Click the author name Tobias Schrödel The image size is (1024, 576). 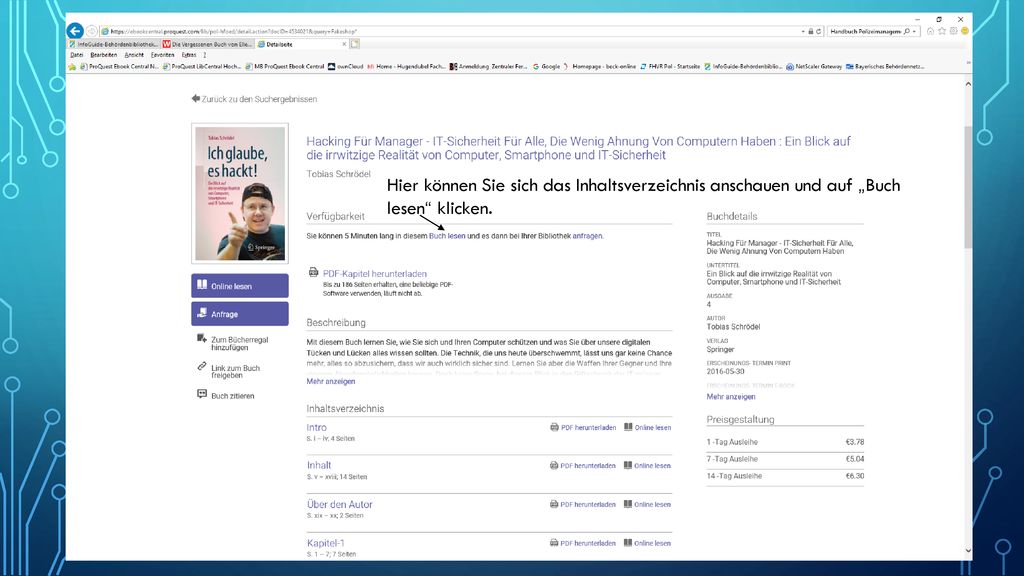pyautogui.click(x=338, y=174)
